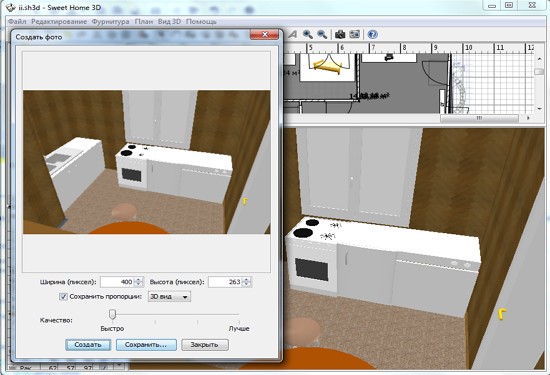Click the Быстро label under quality slider
Viewport: 550px width, 375px height.
[x=112, y=329]
